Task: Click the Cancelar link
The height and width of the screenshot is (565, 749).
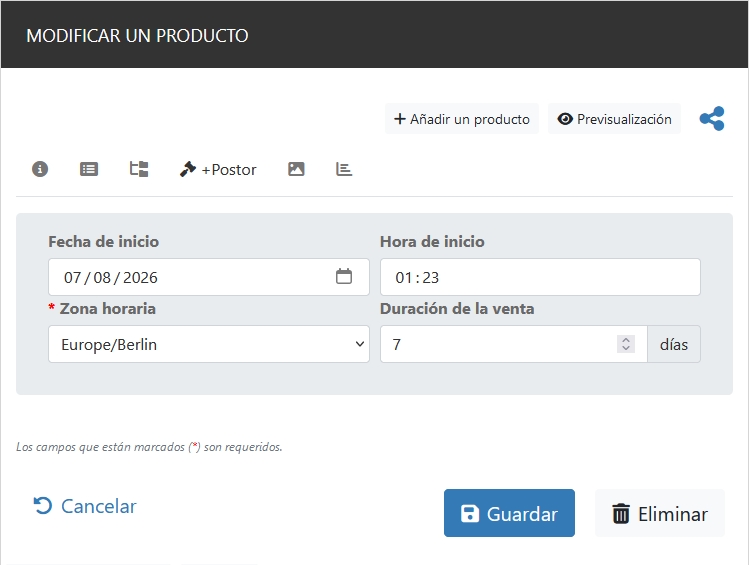Action: [85, 506]
